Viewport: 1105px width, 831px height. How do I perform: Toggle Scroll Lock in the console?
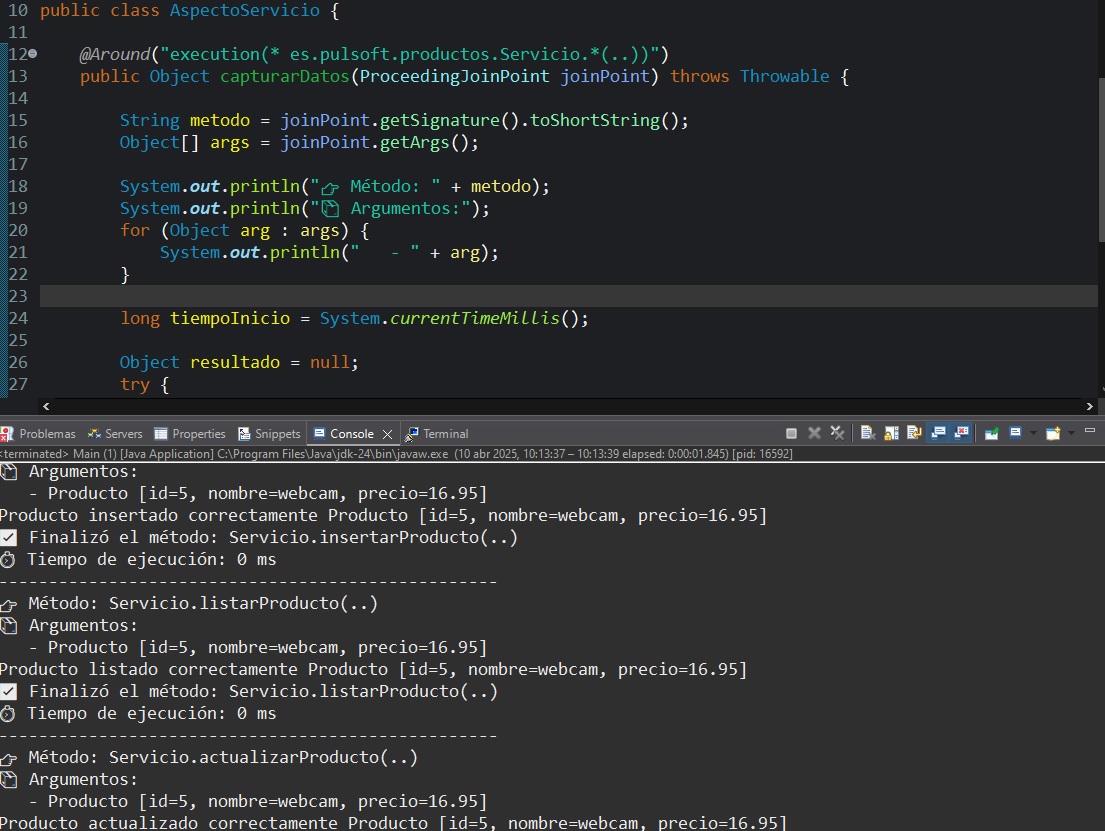click(890, 434)
